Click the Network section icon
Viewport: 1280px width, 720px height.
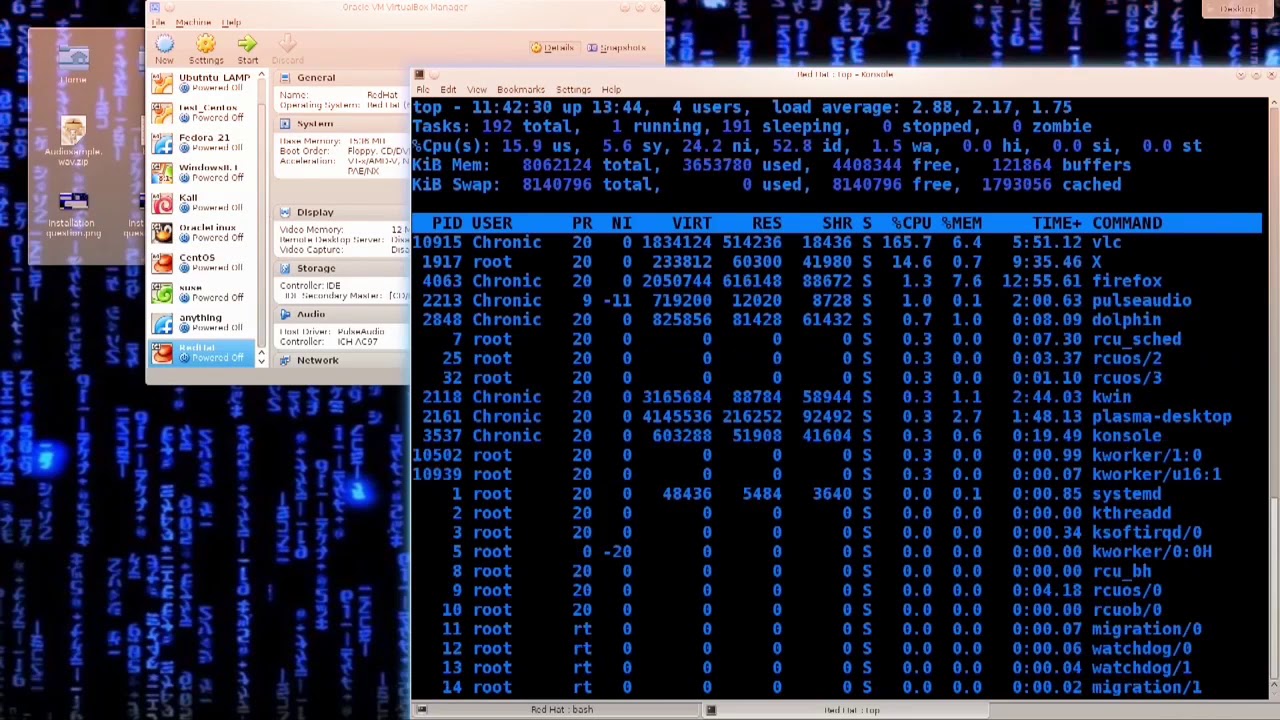point(285,360)
